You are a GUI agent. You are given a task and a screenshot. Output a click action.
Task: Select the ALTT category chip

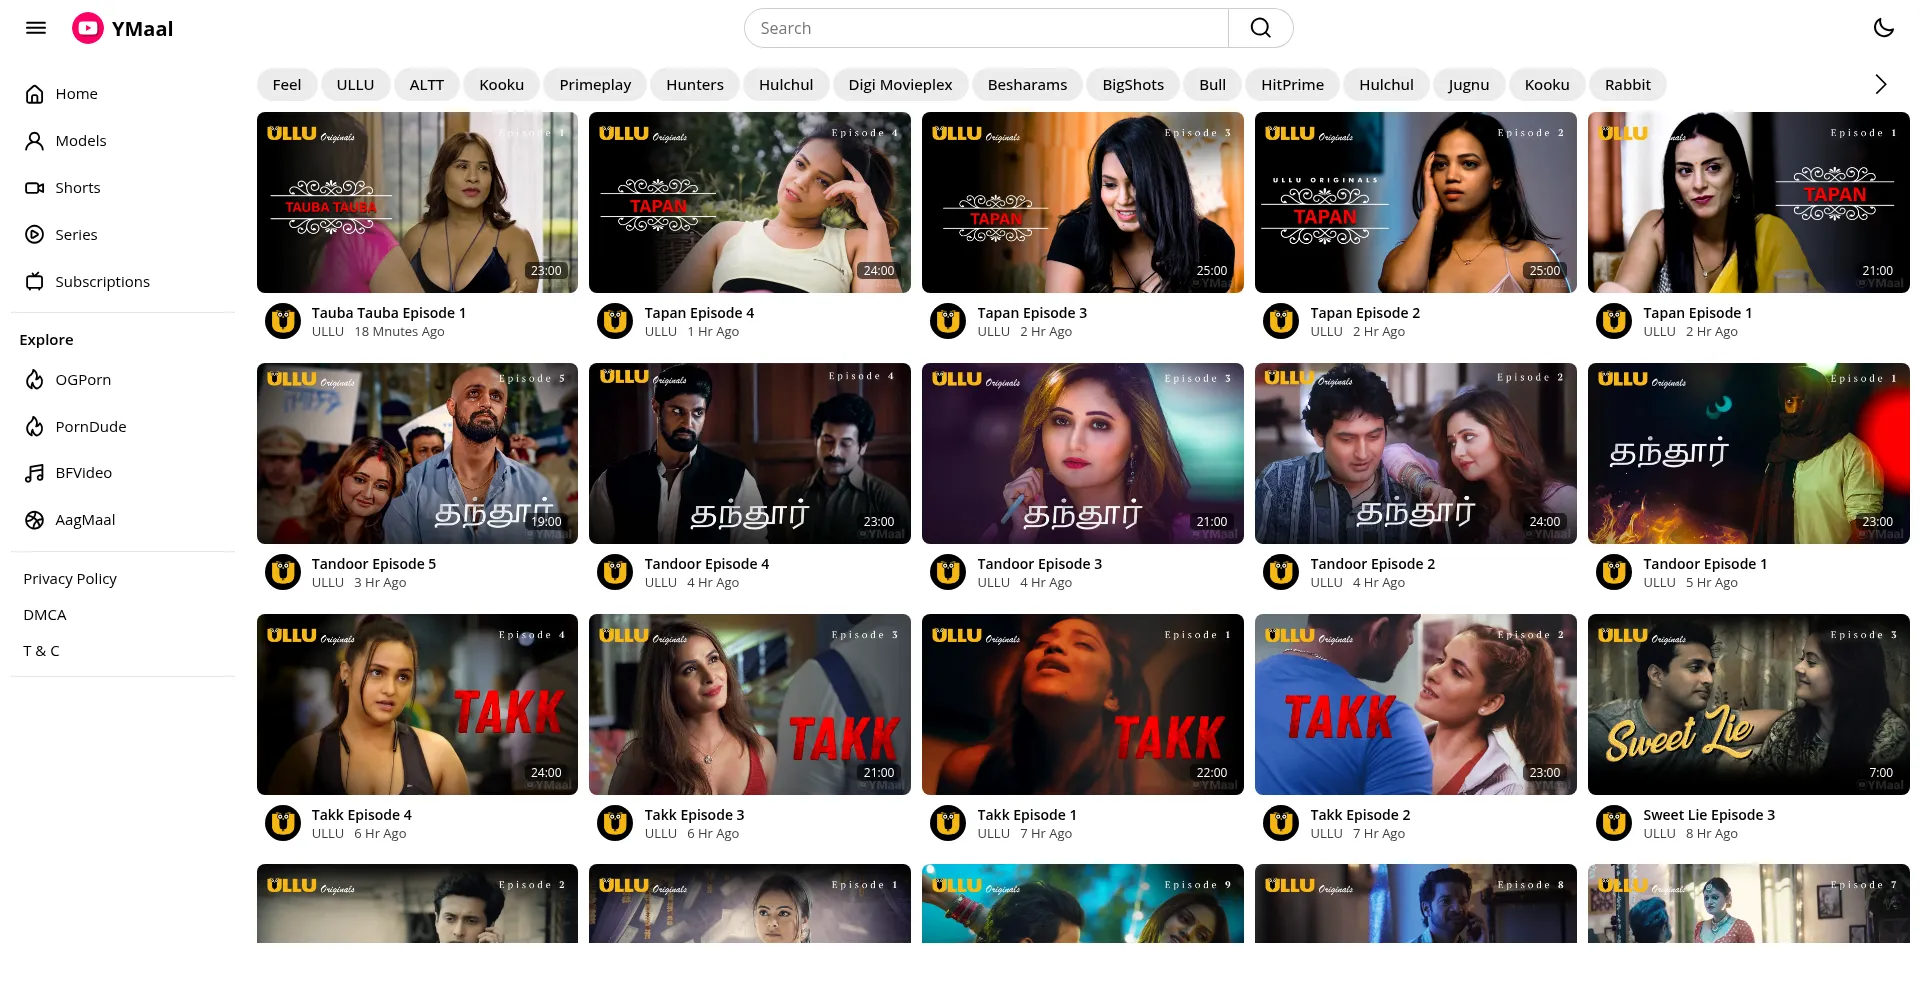427,85
